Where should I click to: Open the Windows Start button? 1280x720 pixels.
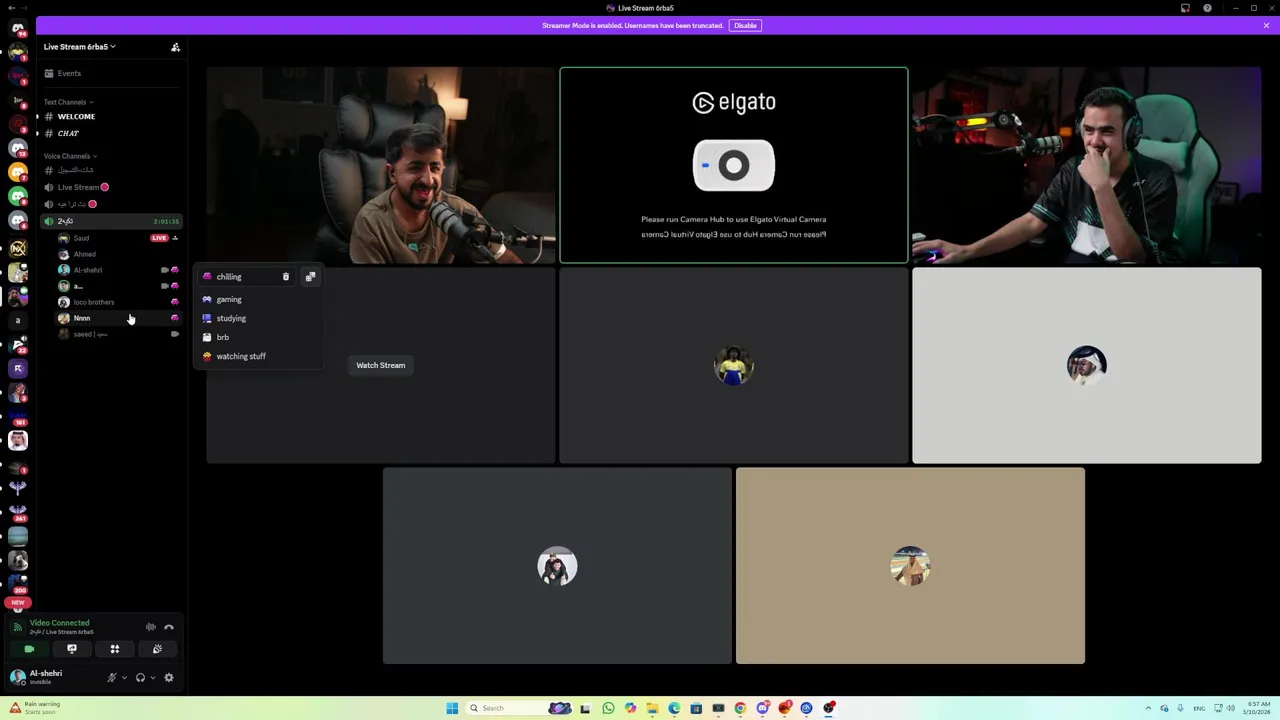[452, 708]
